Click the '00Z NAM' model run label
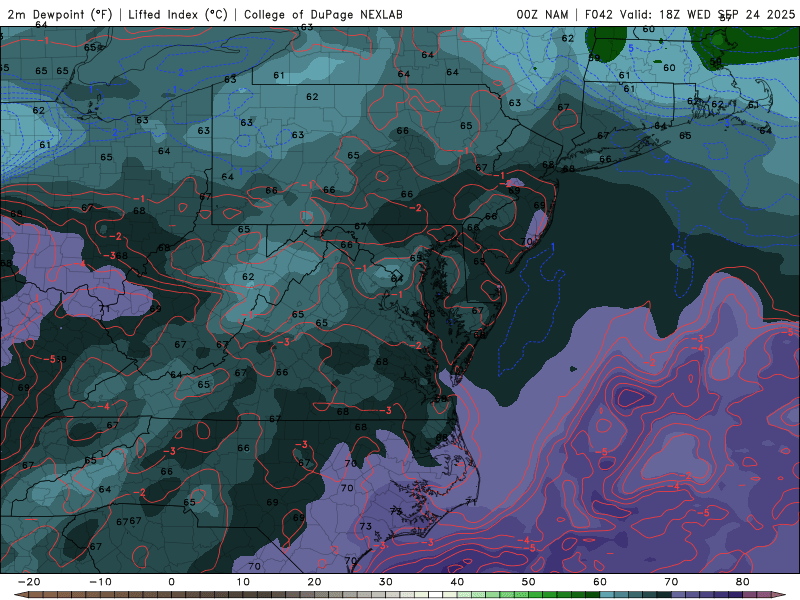This screenshot has width=800, height=600. (542, 14)
